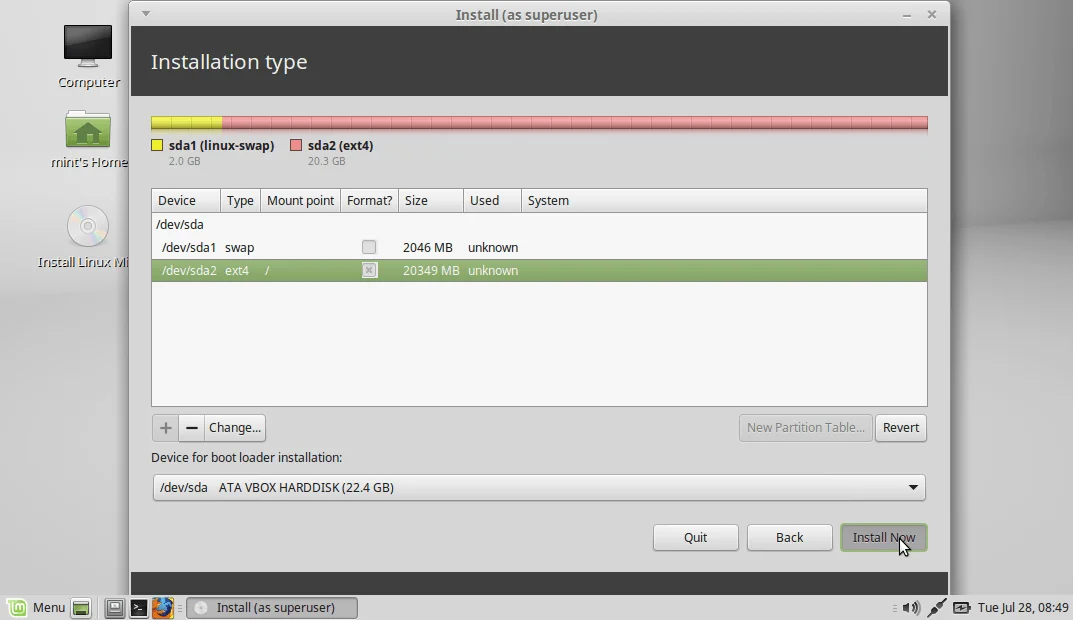The height and width of the screenshot is (620, 1073).
Task: Open a terminal from the taskbar
Action: (x=139, y=607)
